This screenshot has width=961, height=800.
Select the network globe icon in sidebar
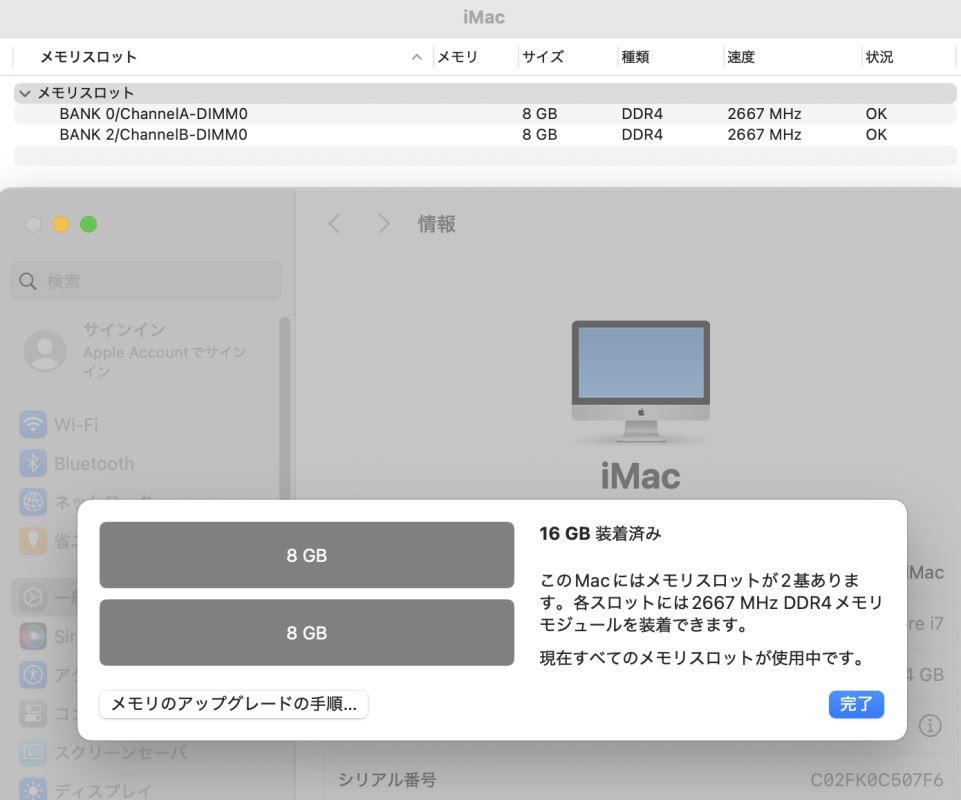click(x=33, y=501)
